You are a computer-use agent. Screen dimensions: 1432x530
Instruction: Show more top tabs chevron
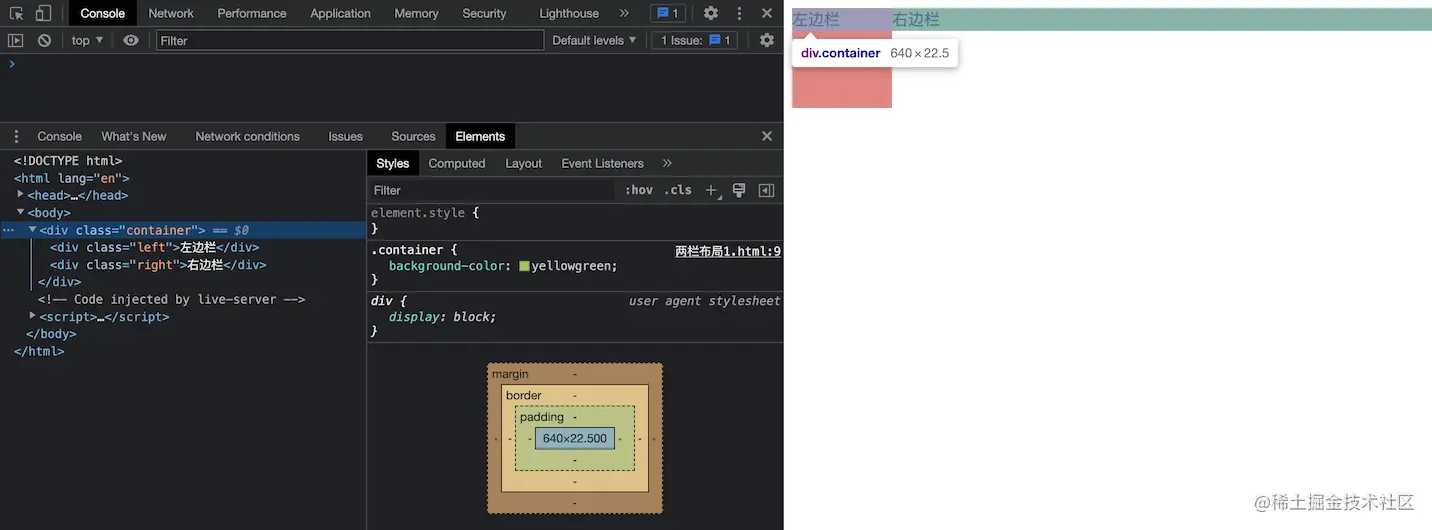[x=624, y=13]
